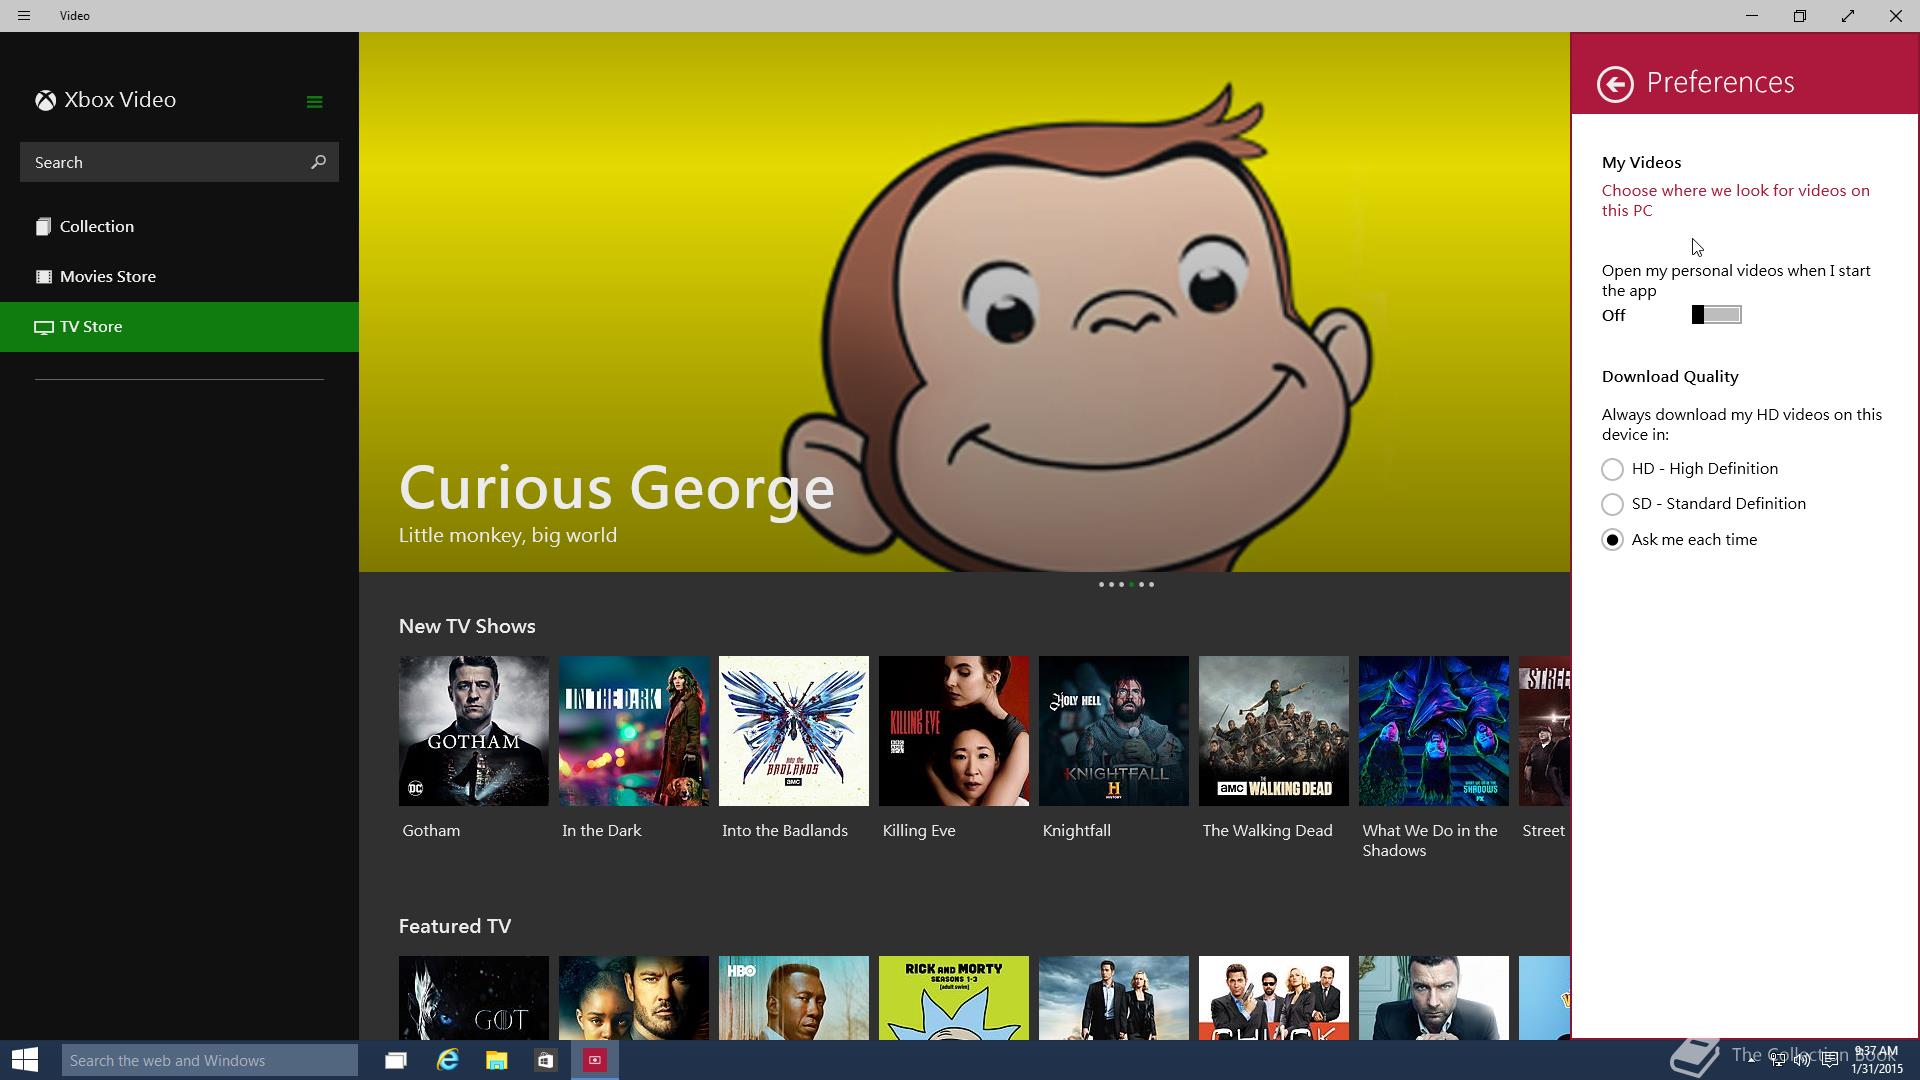Open File Explorer from taskbar
The width and height of the screenshot is (1920, 1080).
(497, 1060)
